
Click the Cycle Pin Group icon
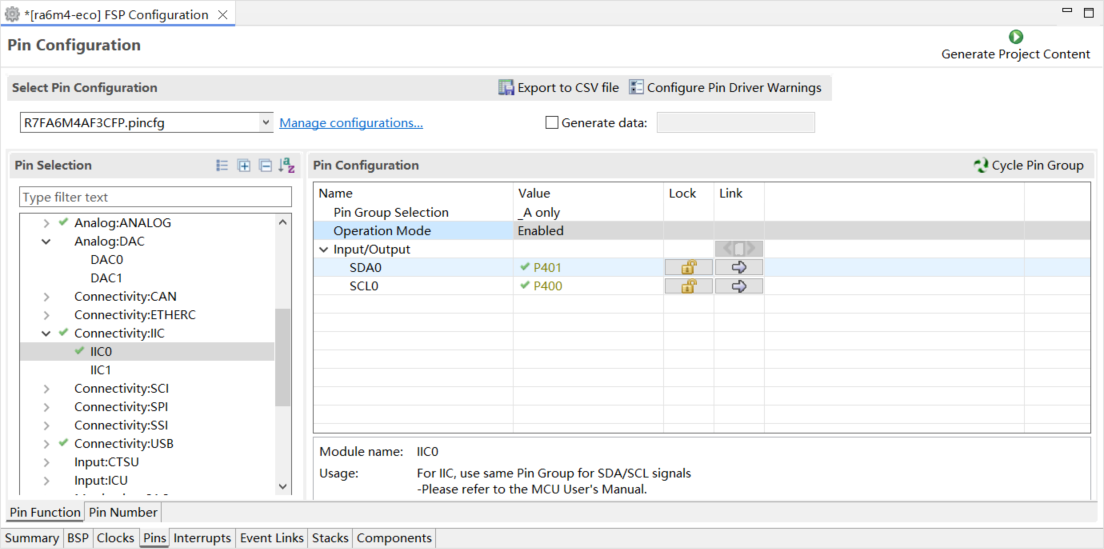point(981,165)
